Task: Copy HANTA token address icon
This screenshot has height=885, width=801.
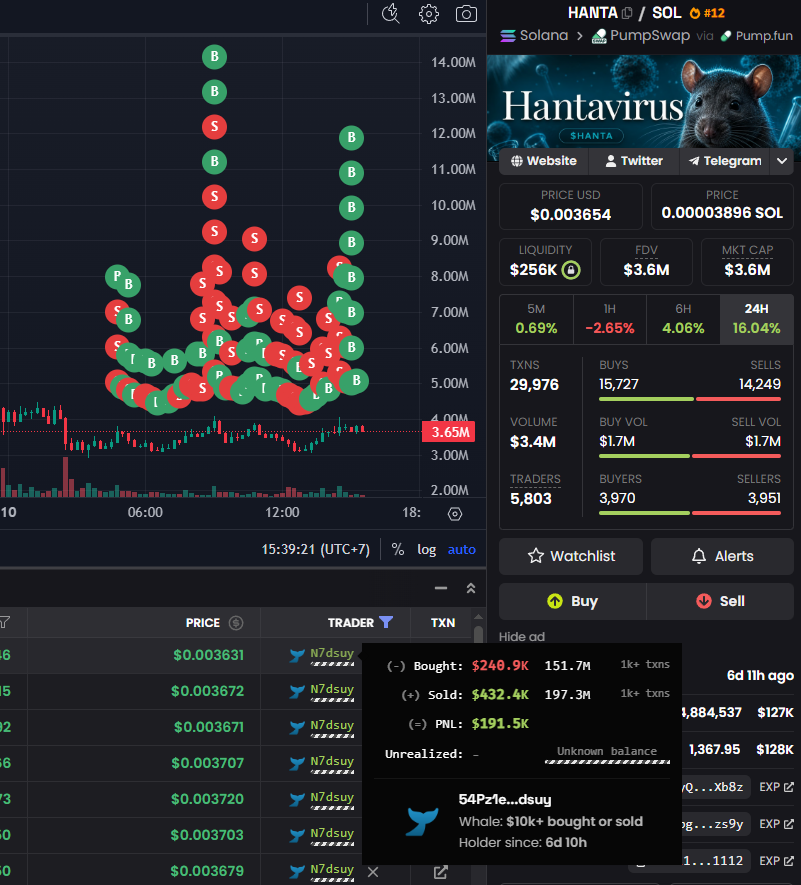Action: click(x=627, y=13)
